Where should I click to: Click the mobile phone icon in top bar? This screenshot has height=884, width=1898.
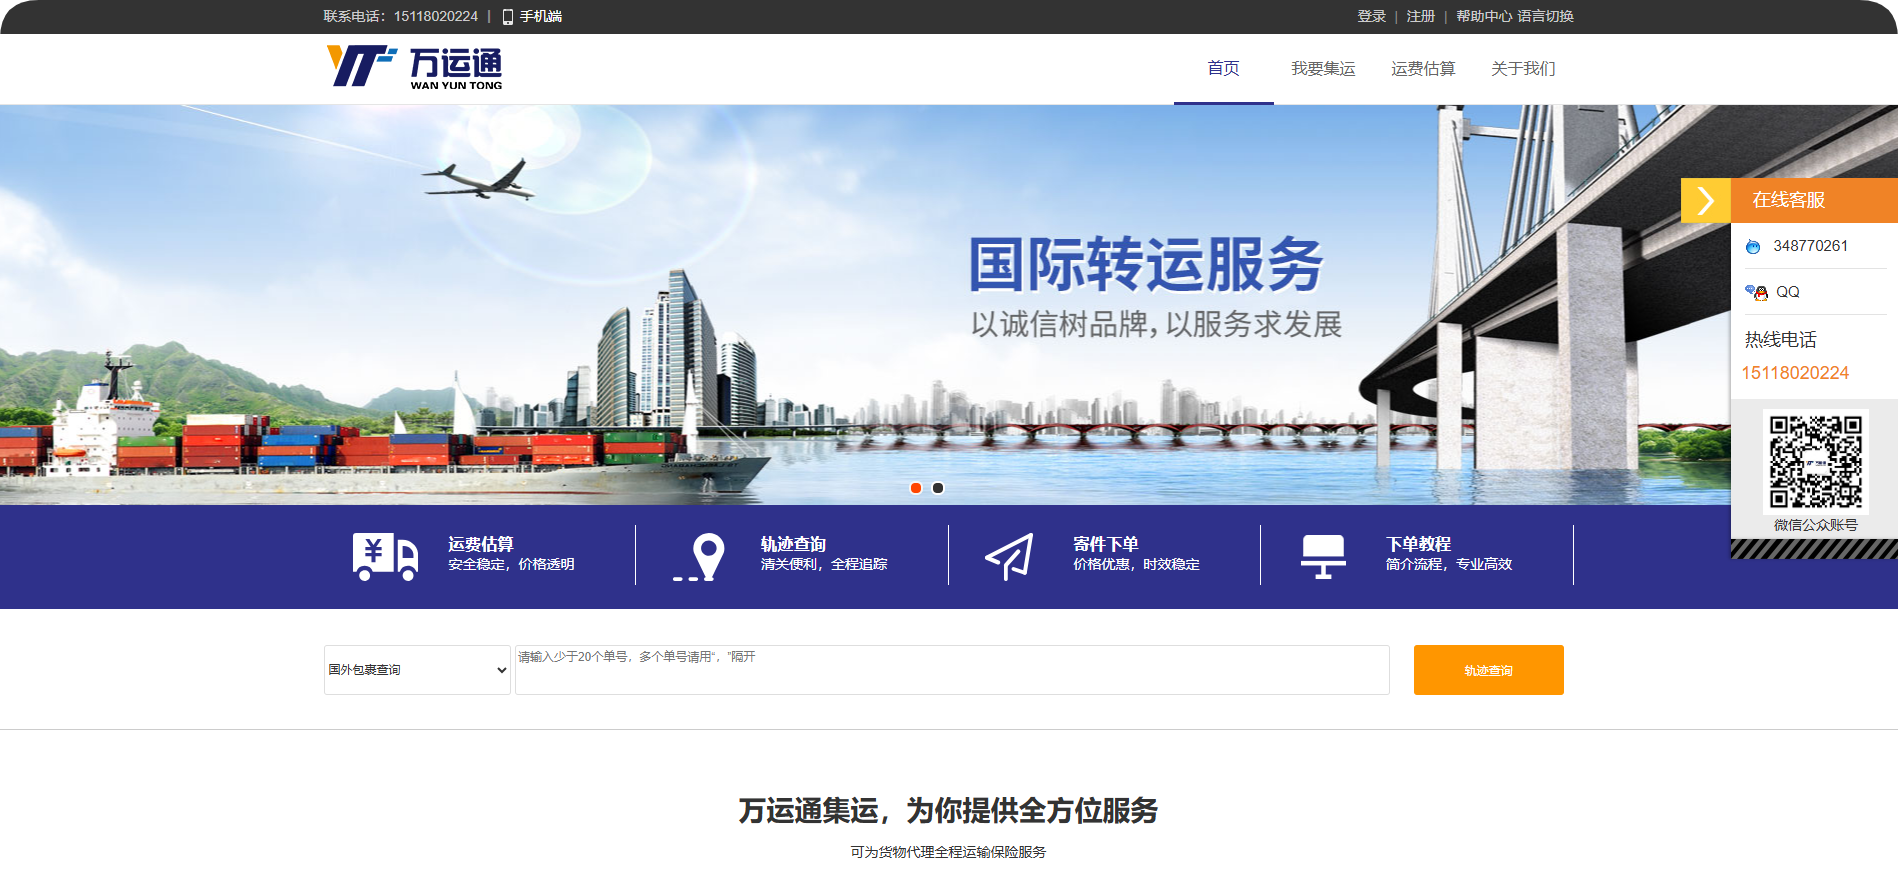click(507, 17)
